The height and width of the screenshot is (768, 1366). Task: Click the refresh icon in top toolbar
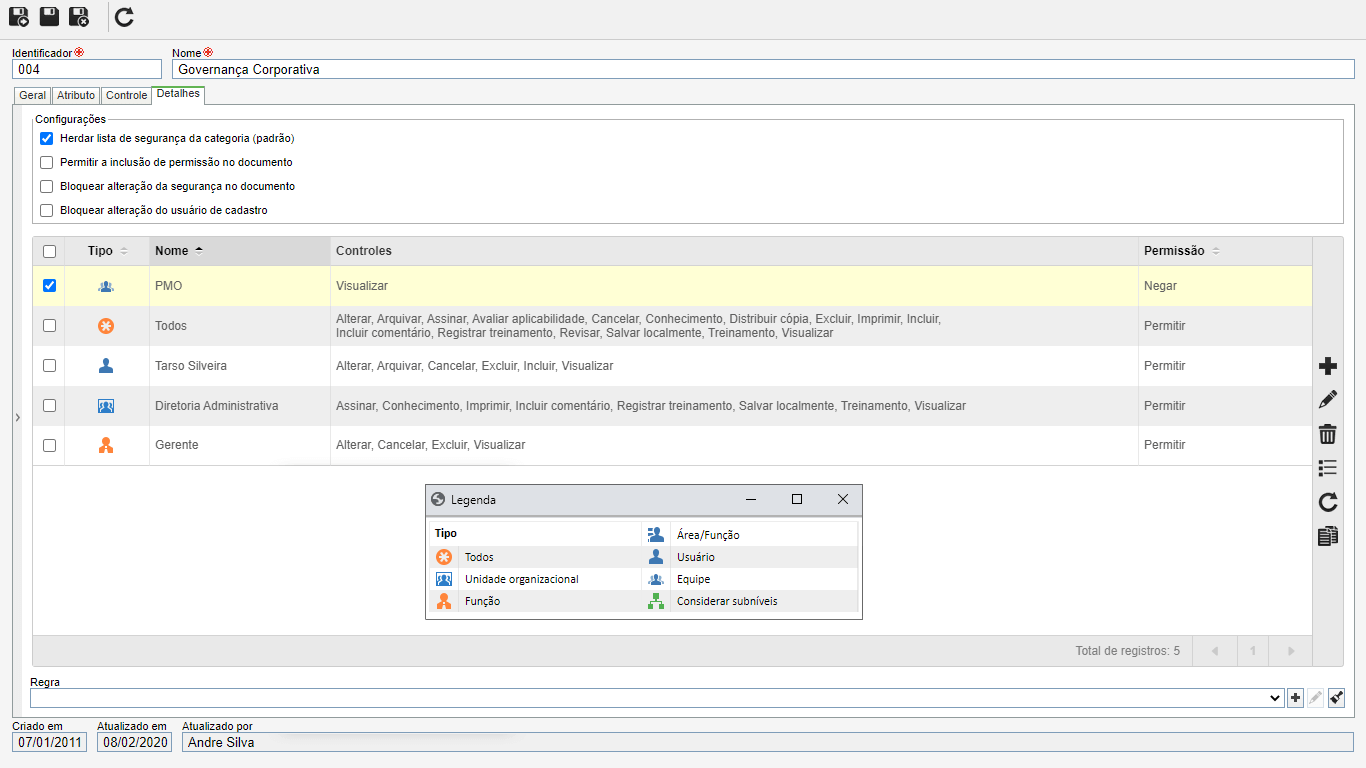(124, 16)
